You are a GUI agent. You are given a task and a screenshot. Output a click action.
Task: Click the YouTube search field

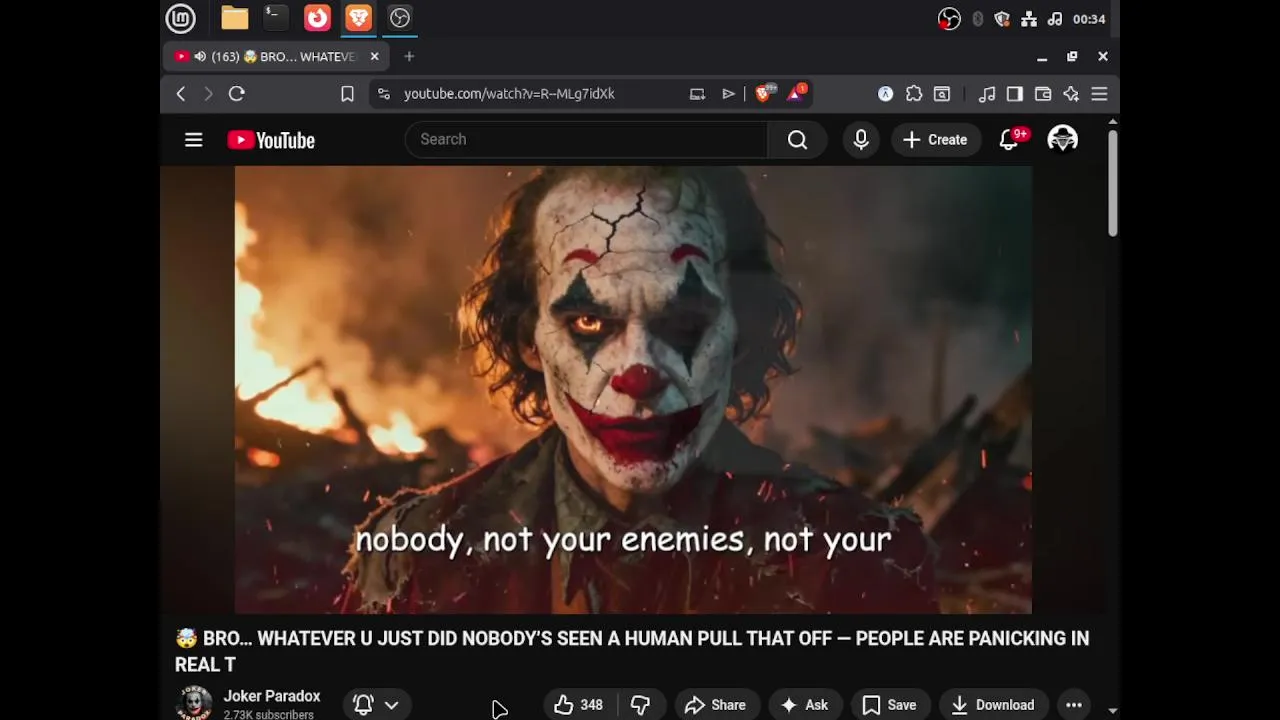click(586, 139)
